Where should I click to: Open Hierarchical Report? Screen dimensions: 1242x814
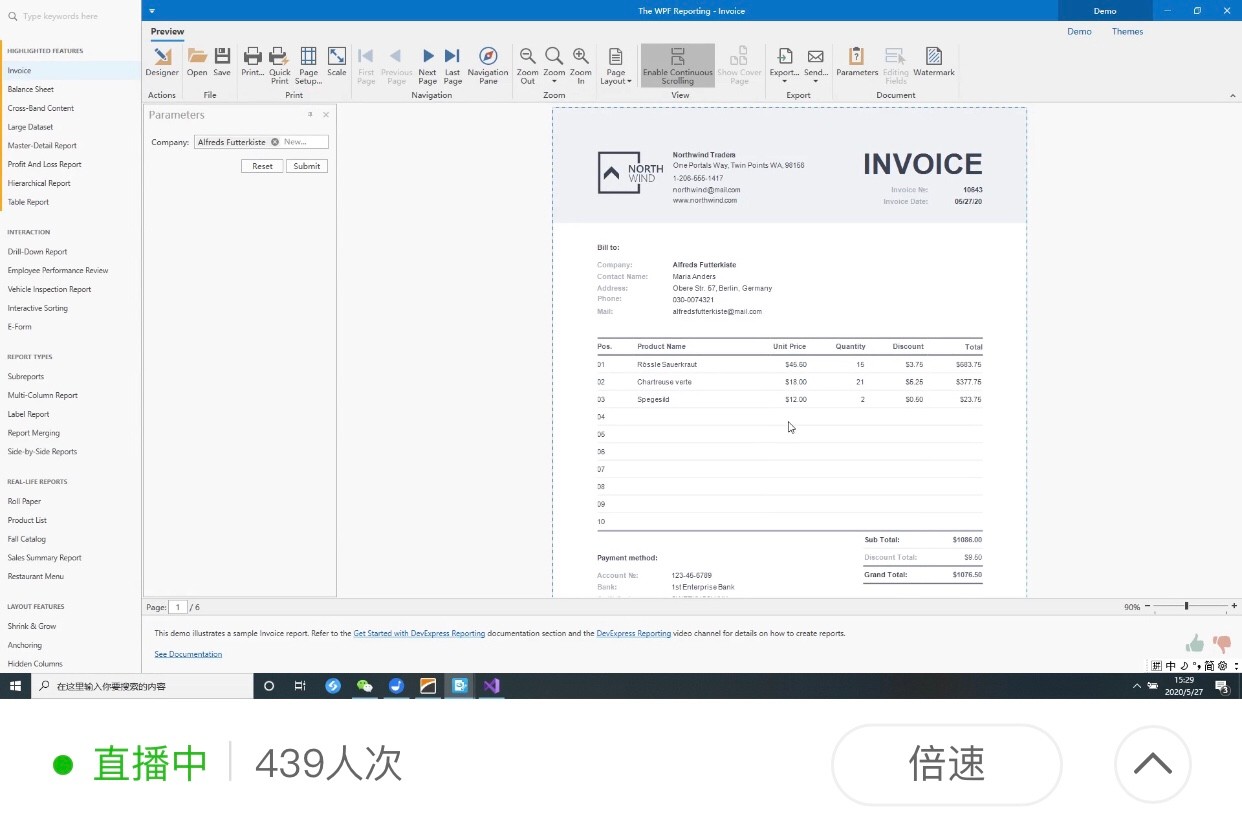point(70,183)
